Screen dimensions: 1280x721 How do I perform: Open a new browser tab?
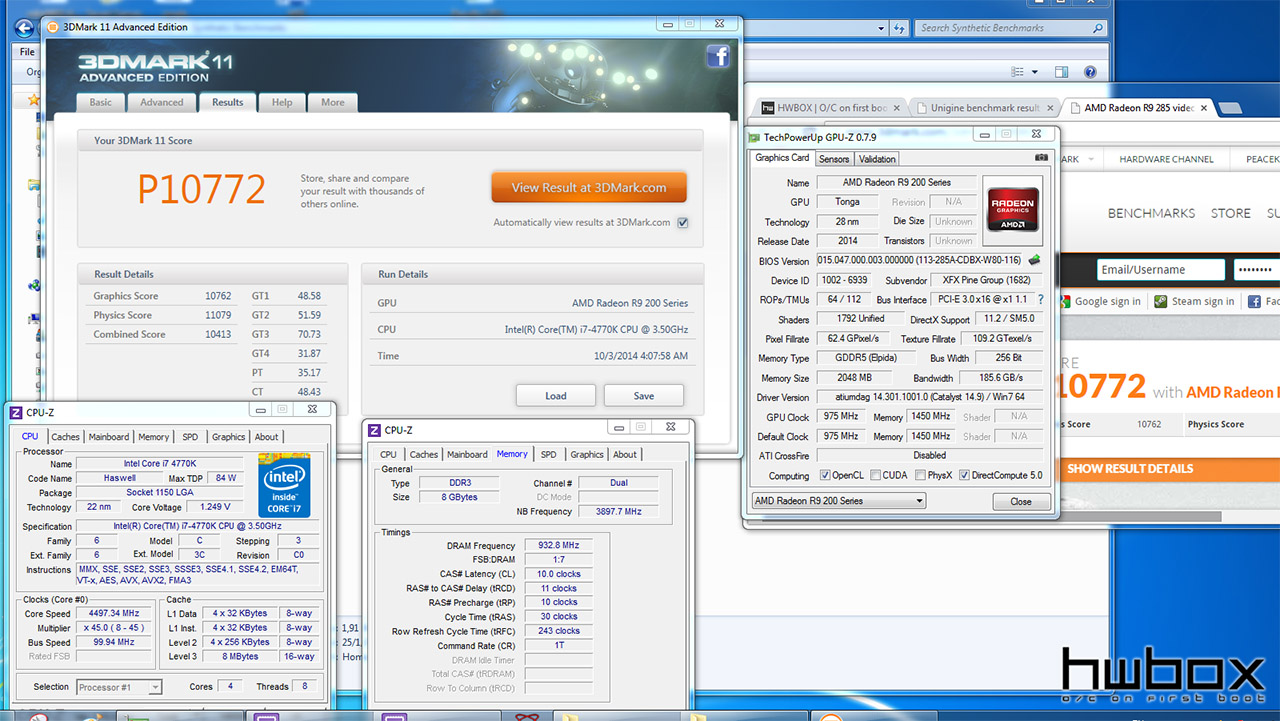tap(1231, 108)
